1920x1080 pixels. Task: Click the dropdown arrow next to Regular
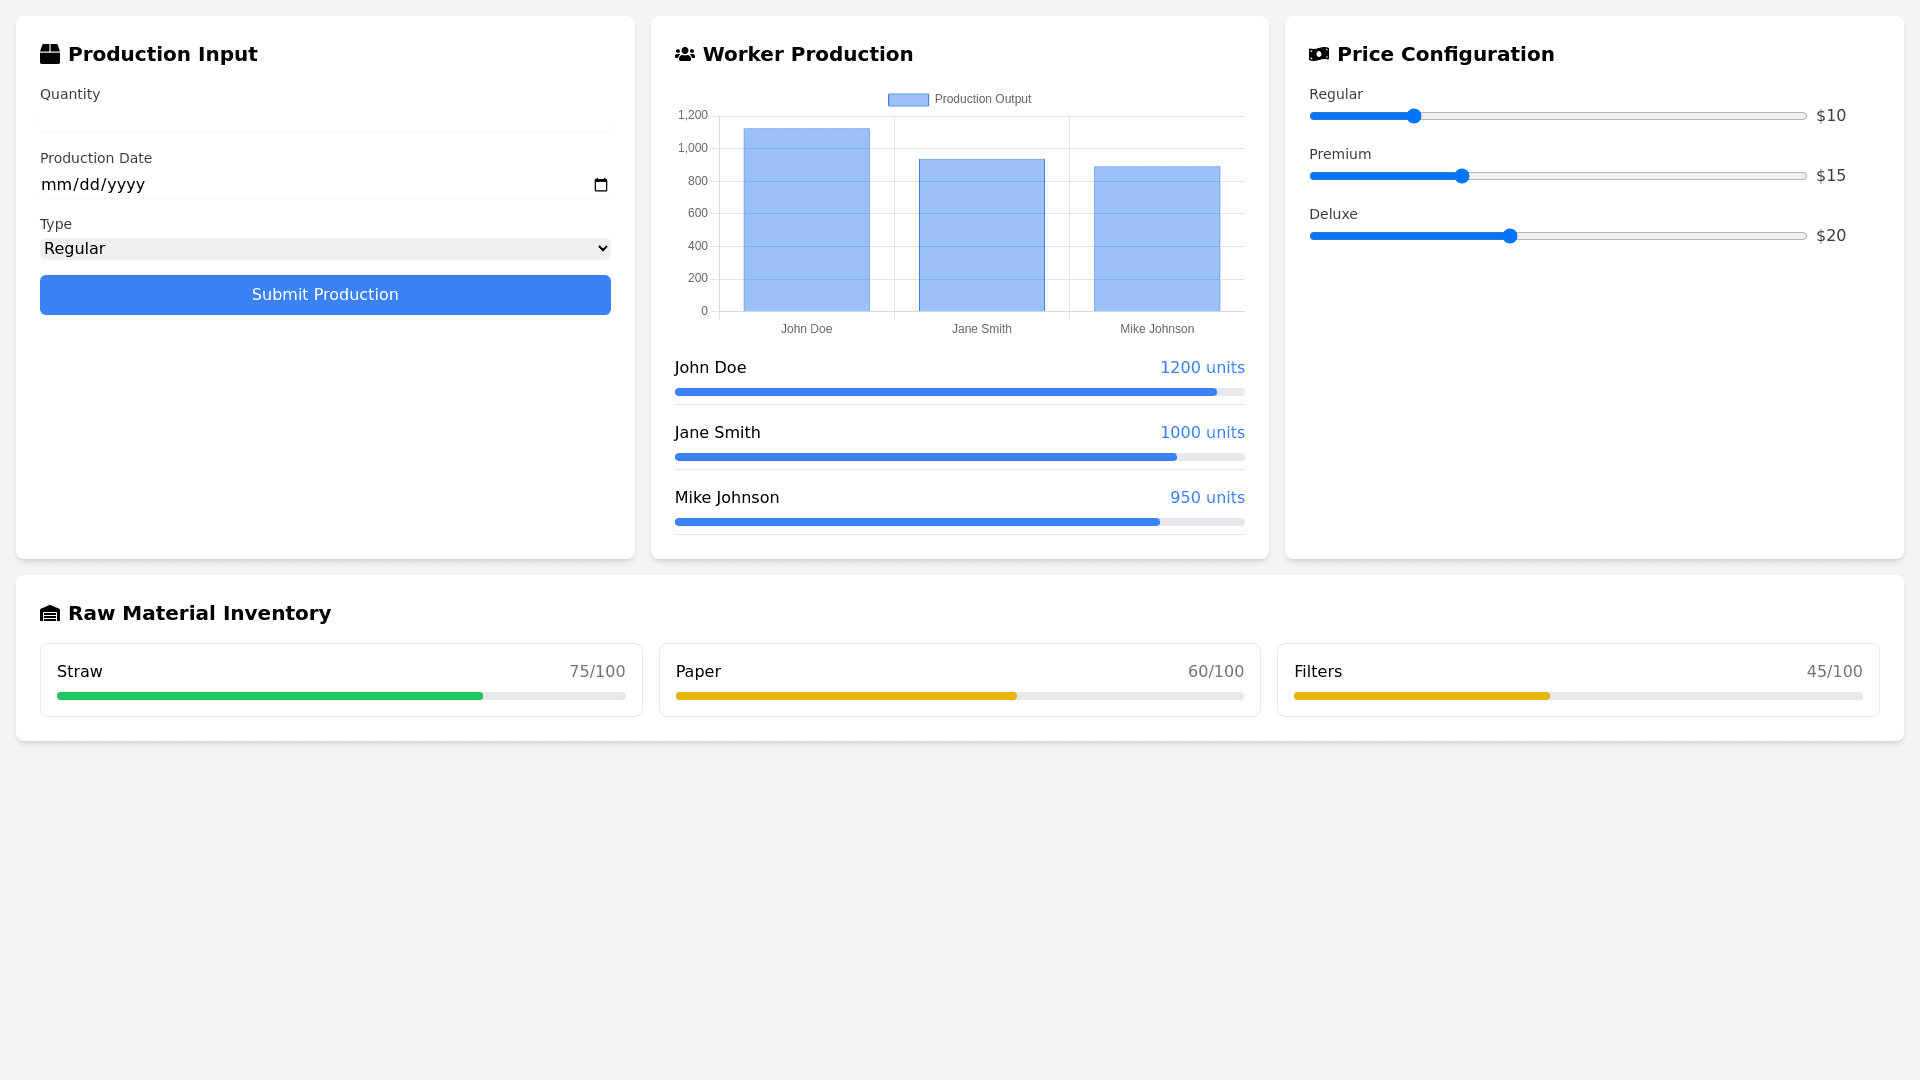600,248
